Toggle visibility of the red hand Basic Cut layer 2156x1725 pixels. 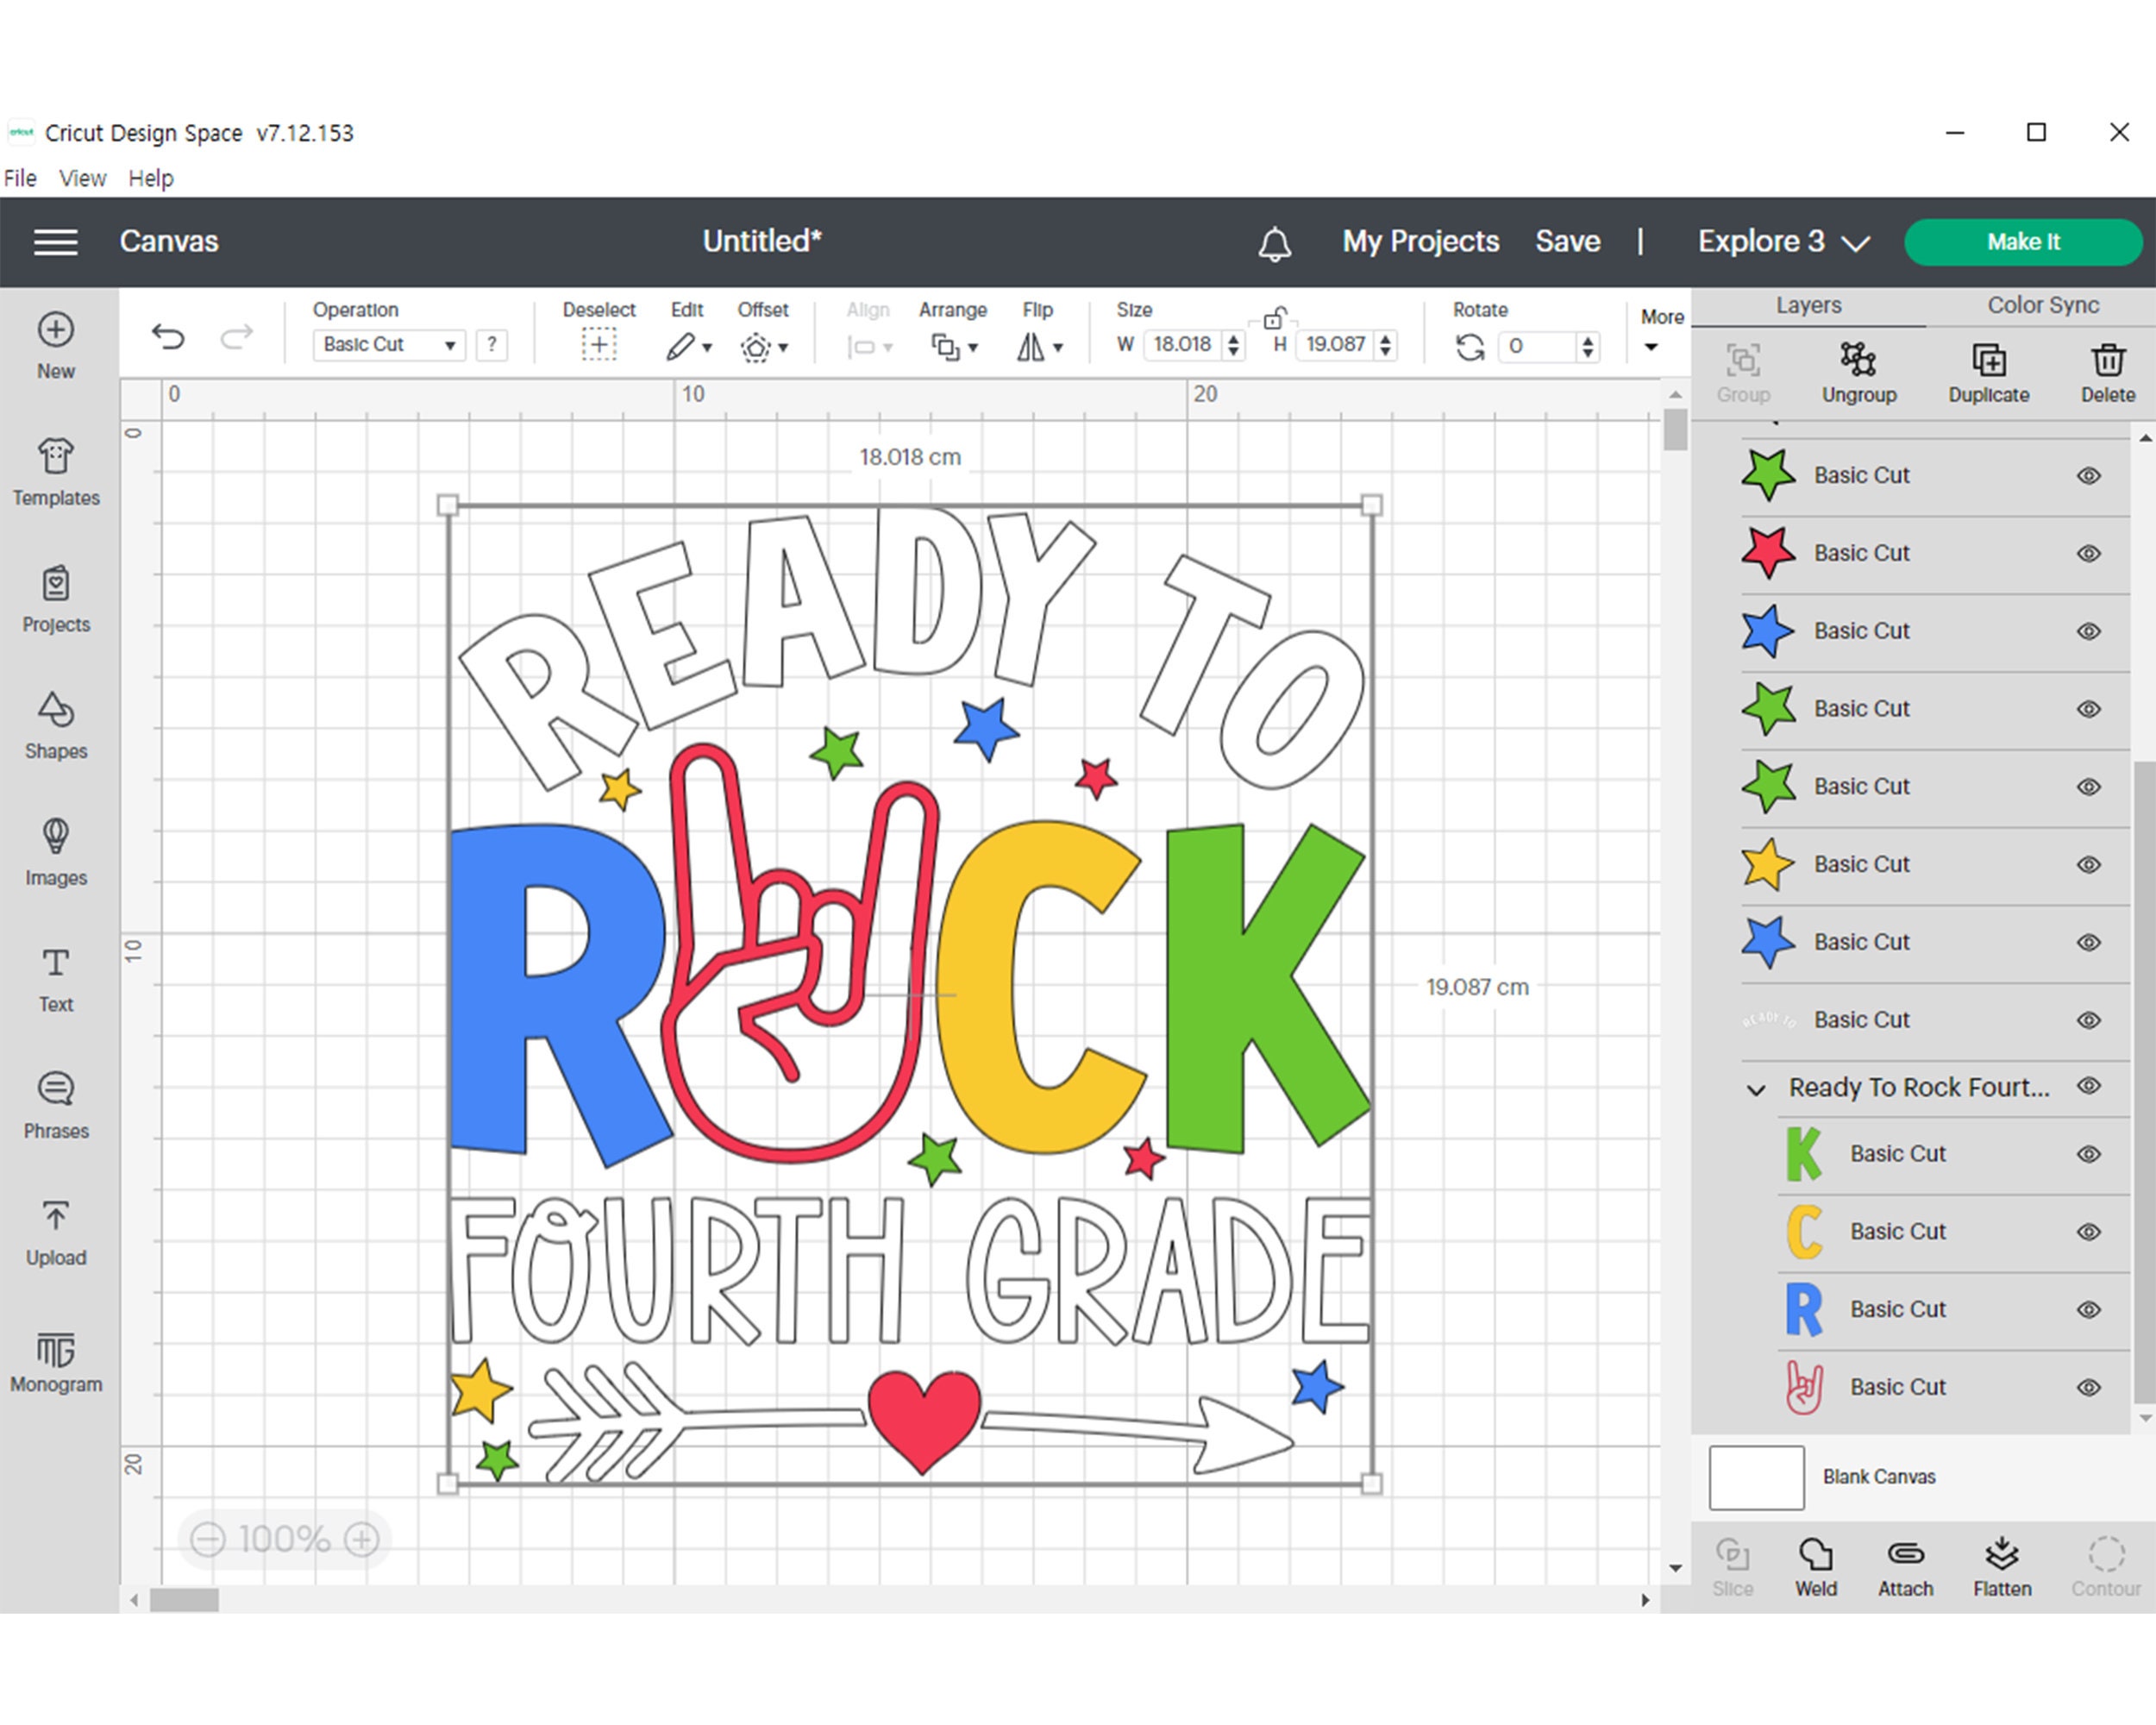(x=2087, y=1387)
